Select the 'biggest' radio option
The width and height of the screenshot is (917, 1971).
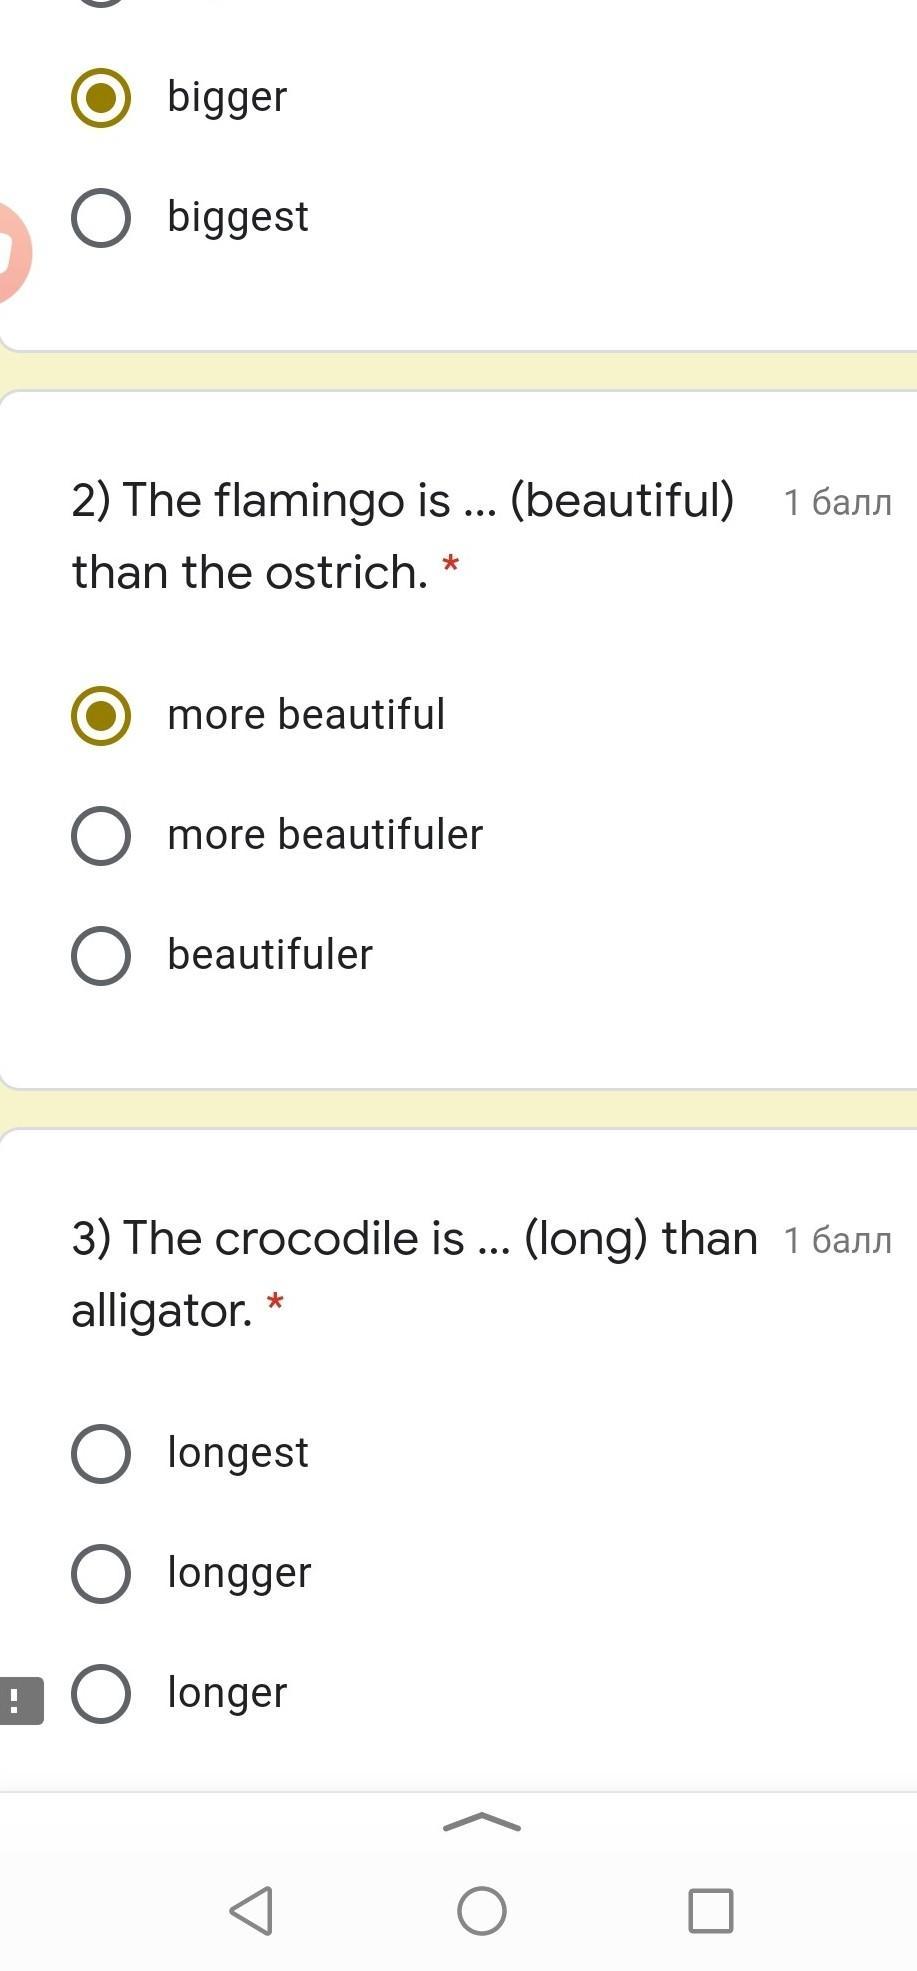(101, 218)
